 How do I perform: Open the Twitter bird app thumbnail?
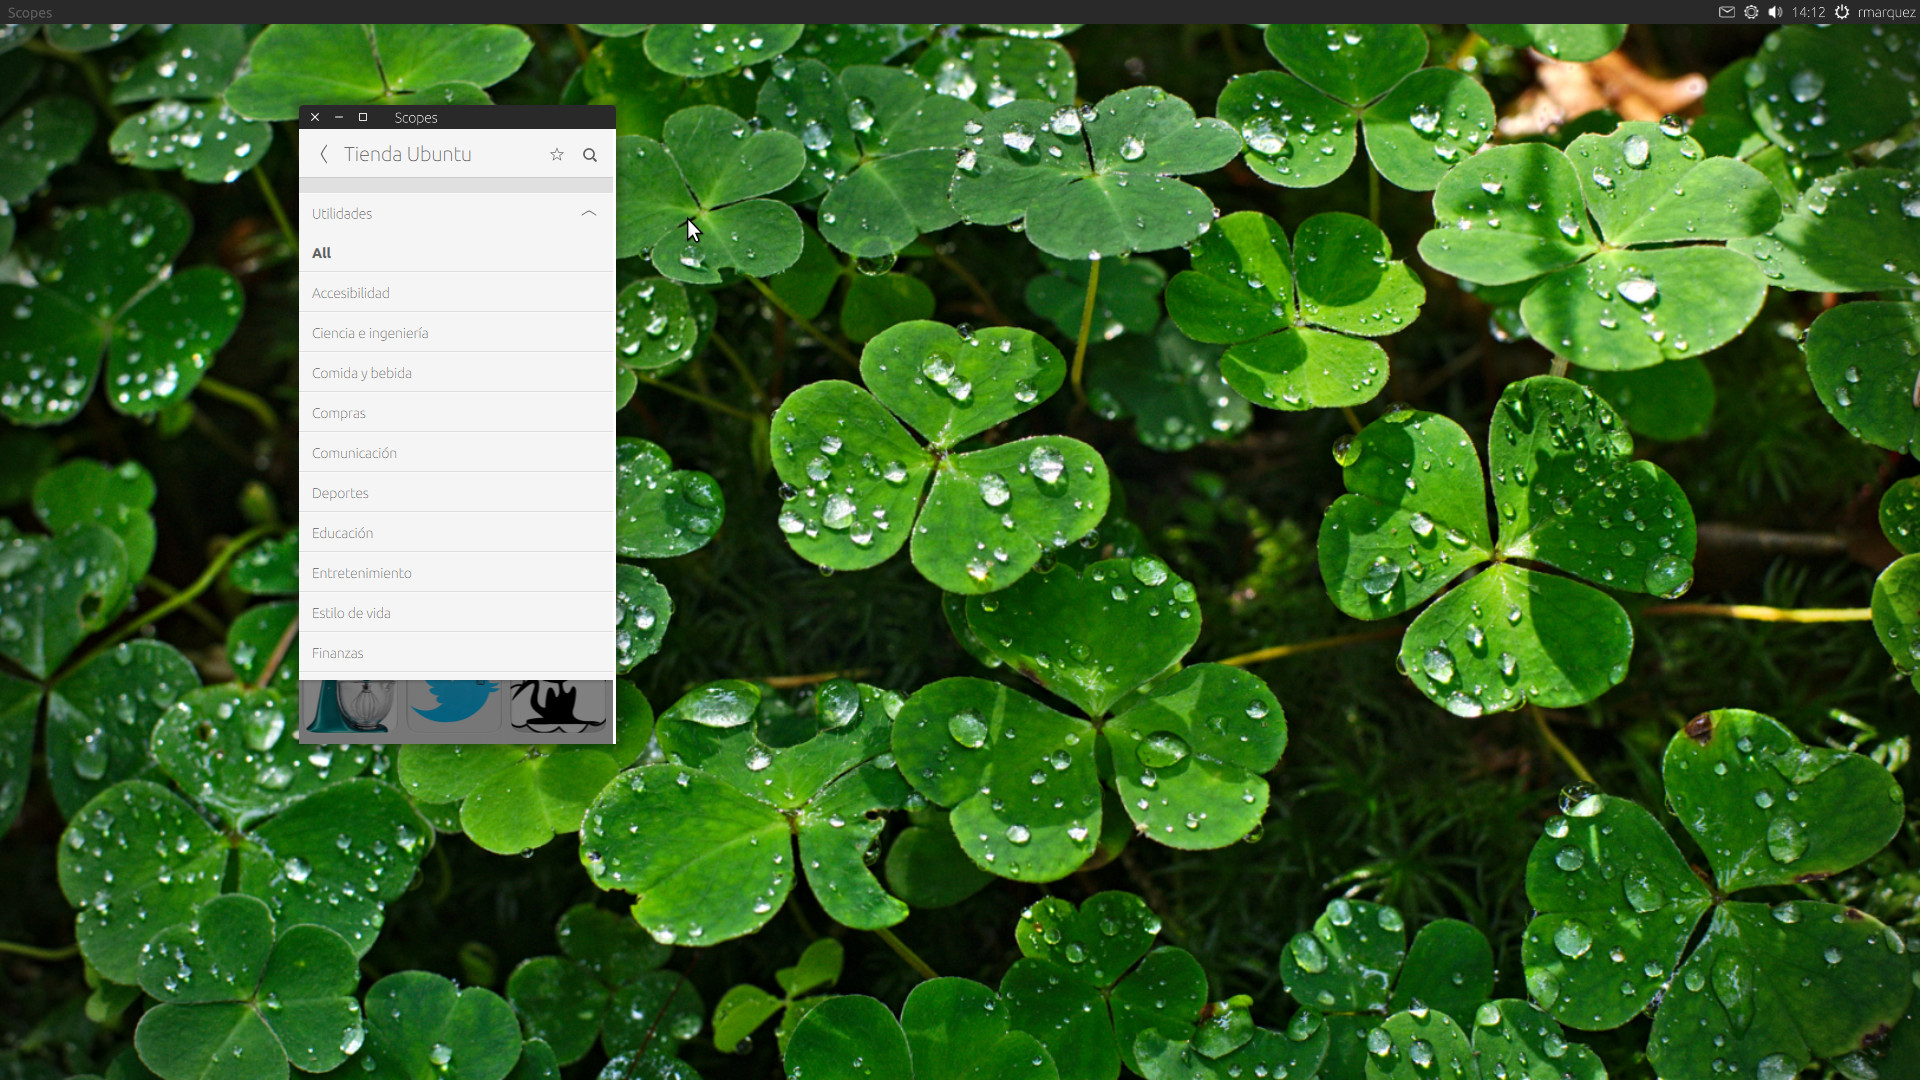[x=454, y=704]
